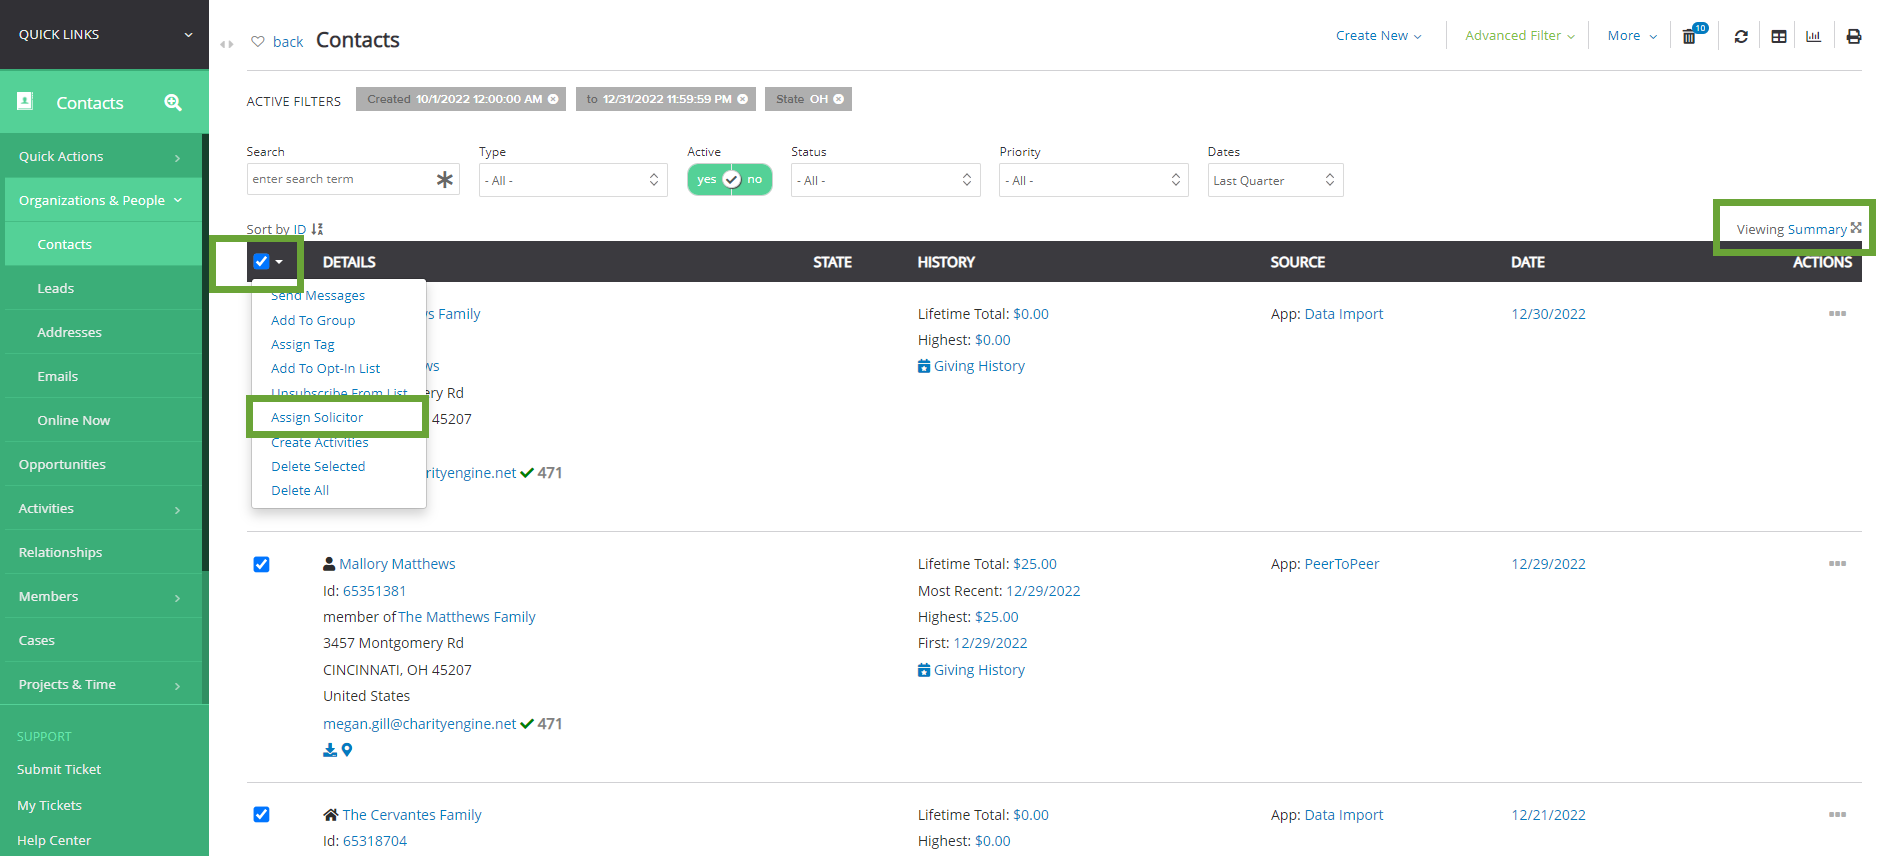1887x856 pixels.
Task: Click the asterisk wildcard search icon
Action: pyautogui.click(x=444, y=179)
